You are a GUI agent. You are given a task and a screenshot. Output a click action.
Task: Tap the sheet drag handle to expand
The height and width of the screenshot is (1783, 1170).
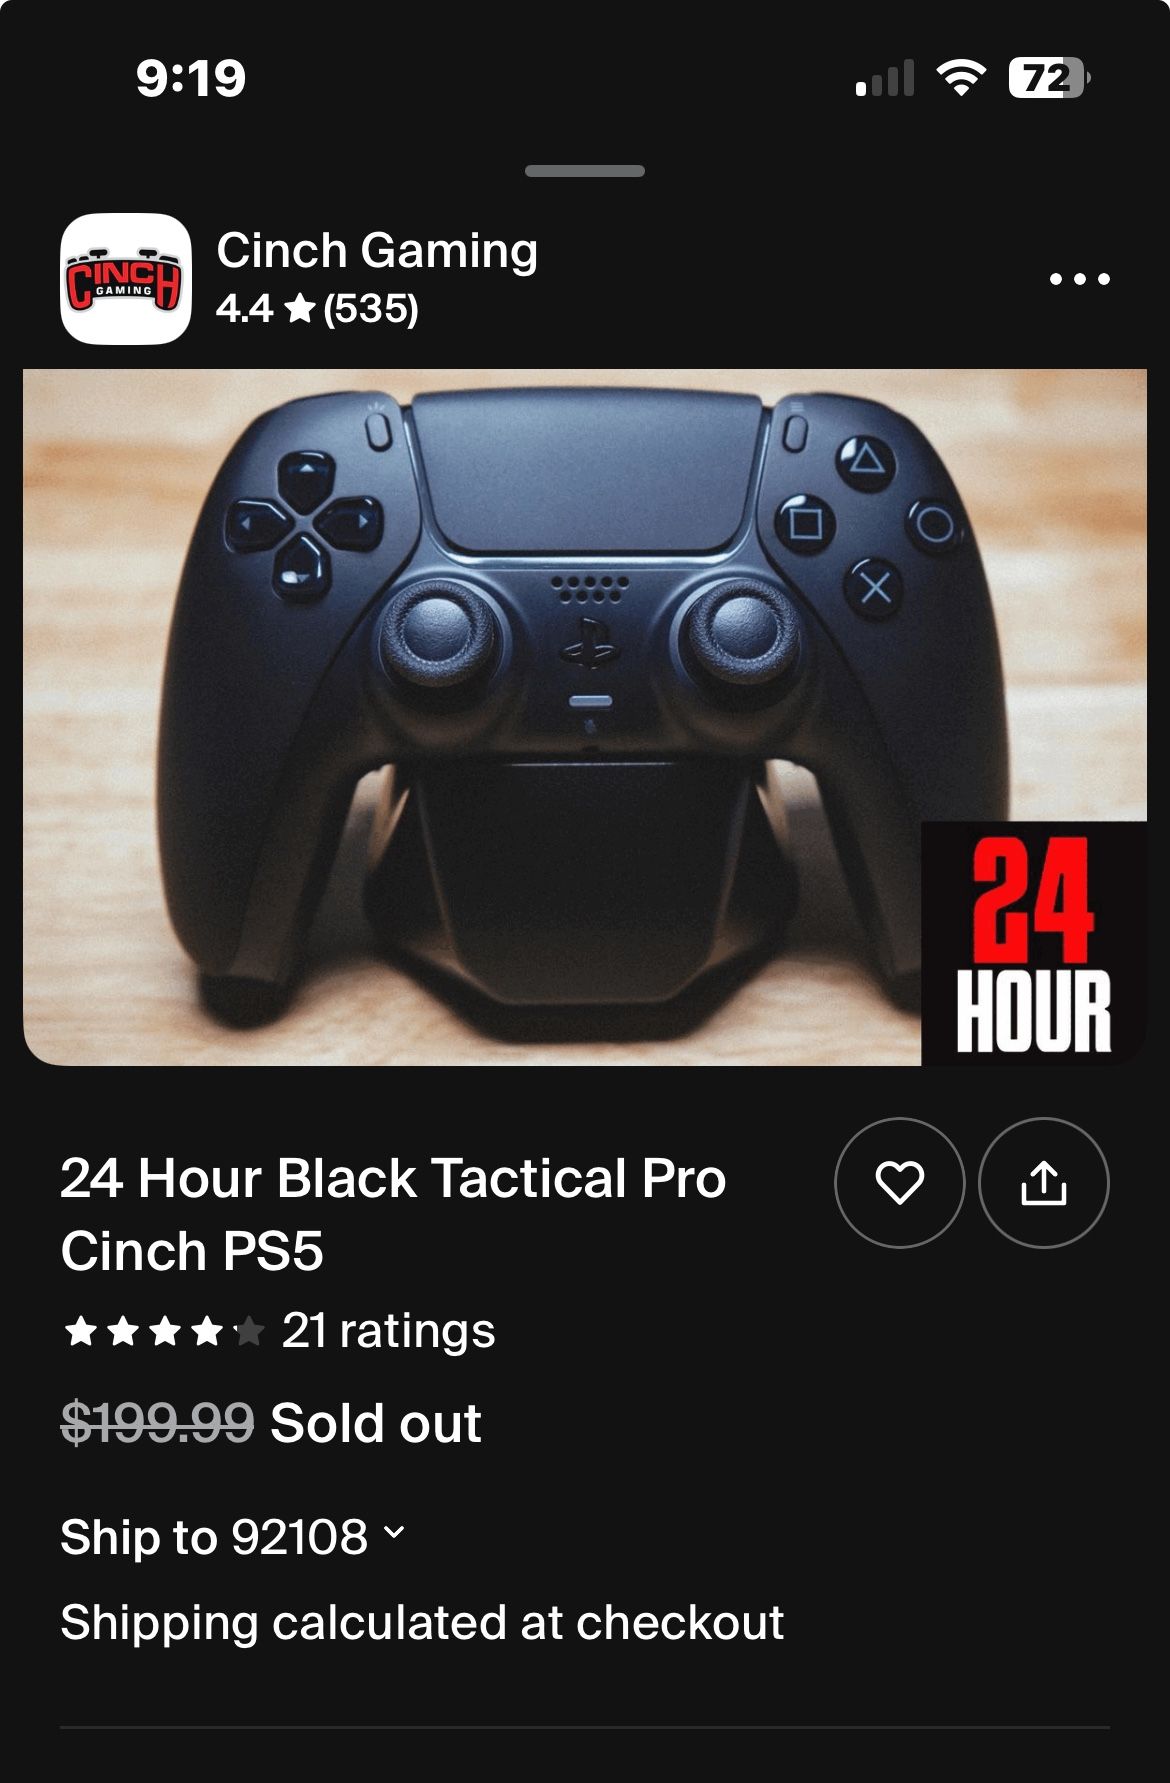pyautogui.click(x=584, y=171)
